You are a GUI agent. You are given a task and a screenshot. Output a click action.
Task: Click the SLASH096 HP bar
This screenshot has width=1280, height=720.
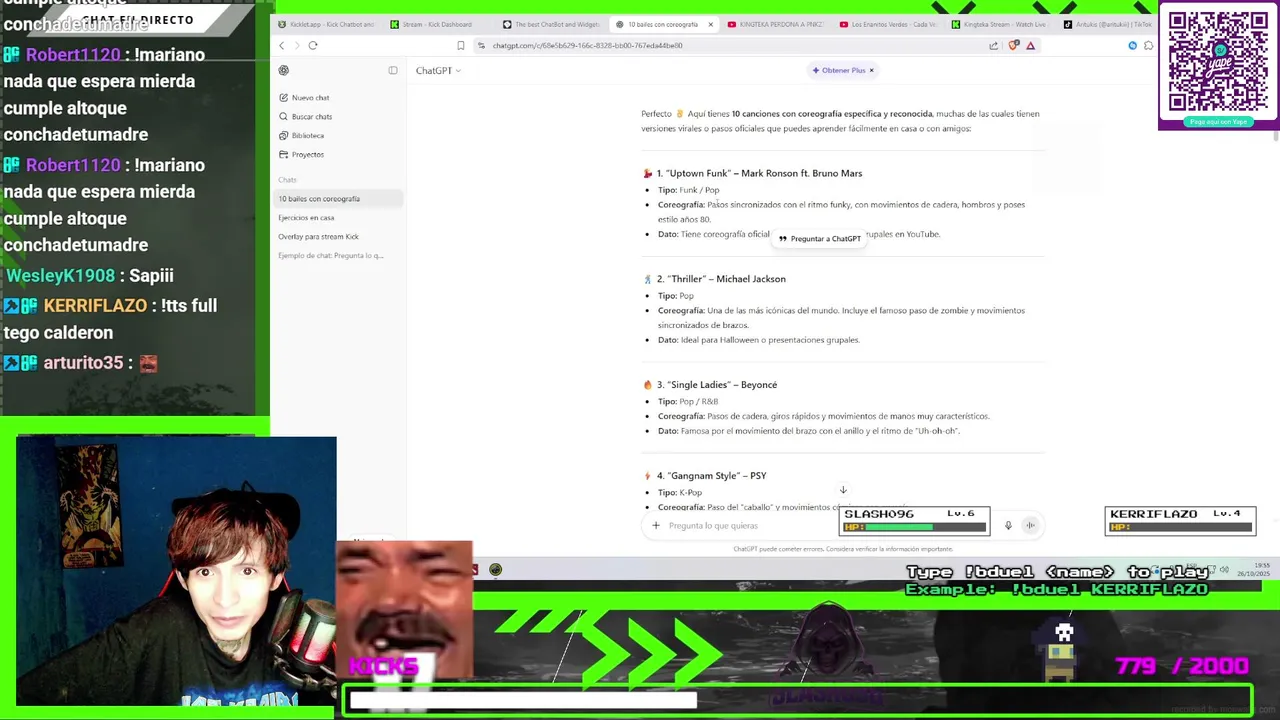pyautogui.click(x=914, y=527)
